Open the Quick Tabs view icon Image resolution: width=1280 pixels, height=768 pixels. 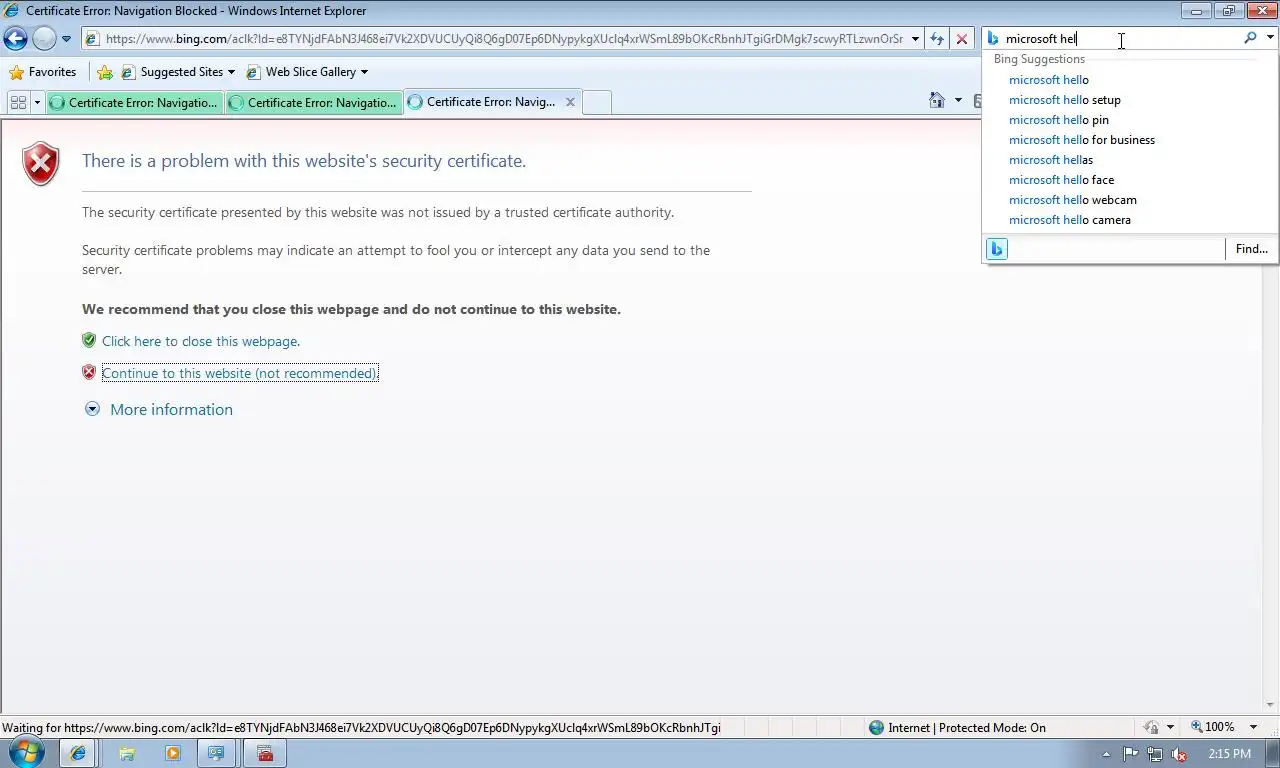coord(18,102)
